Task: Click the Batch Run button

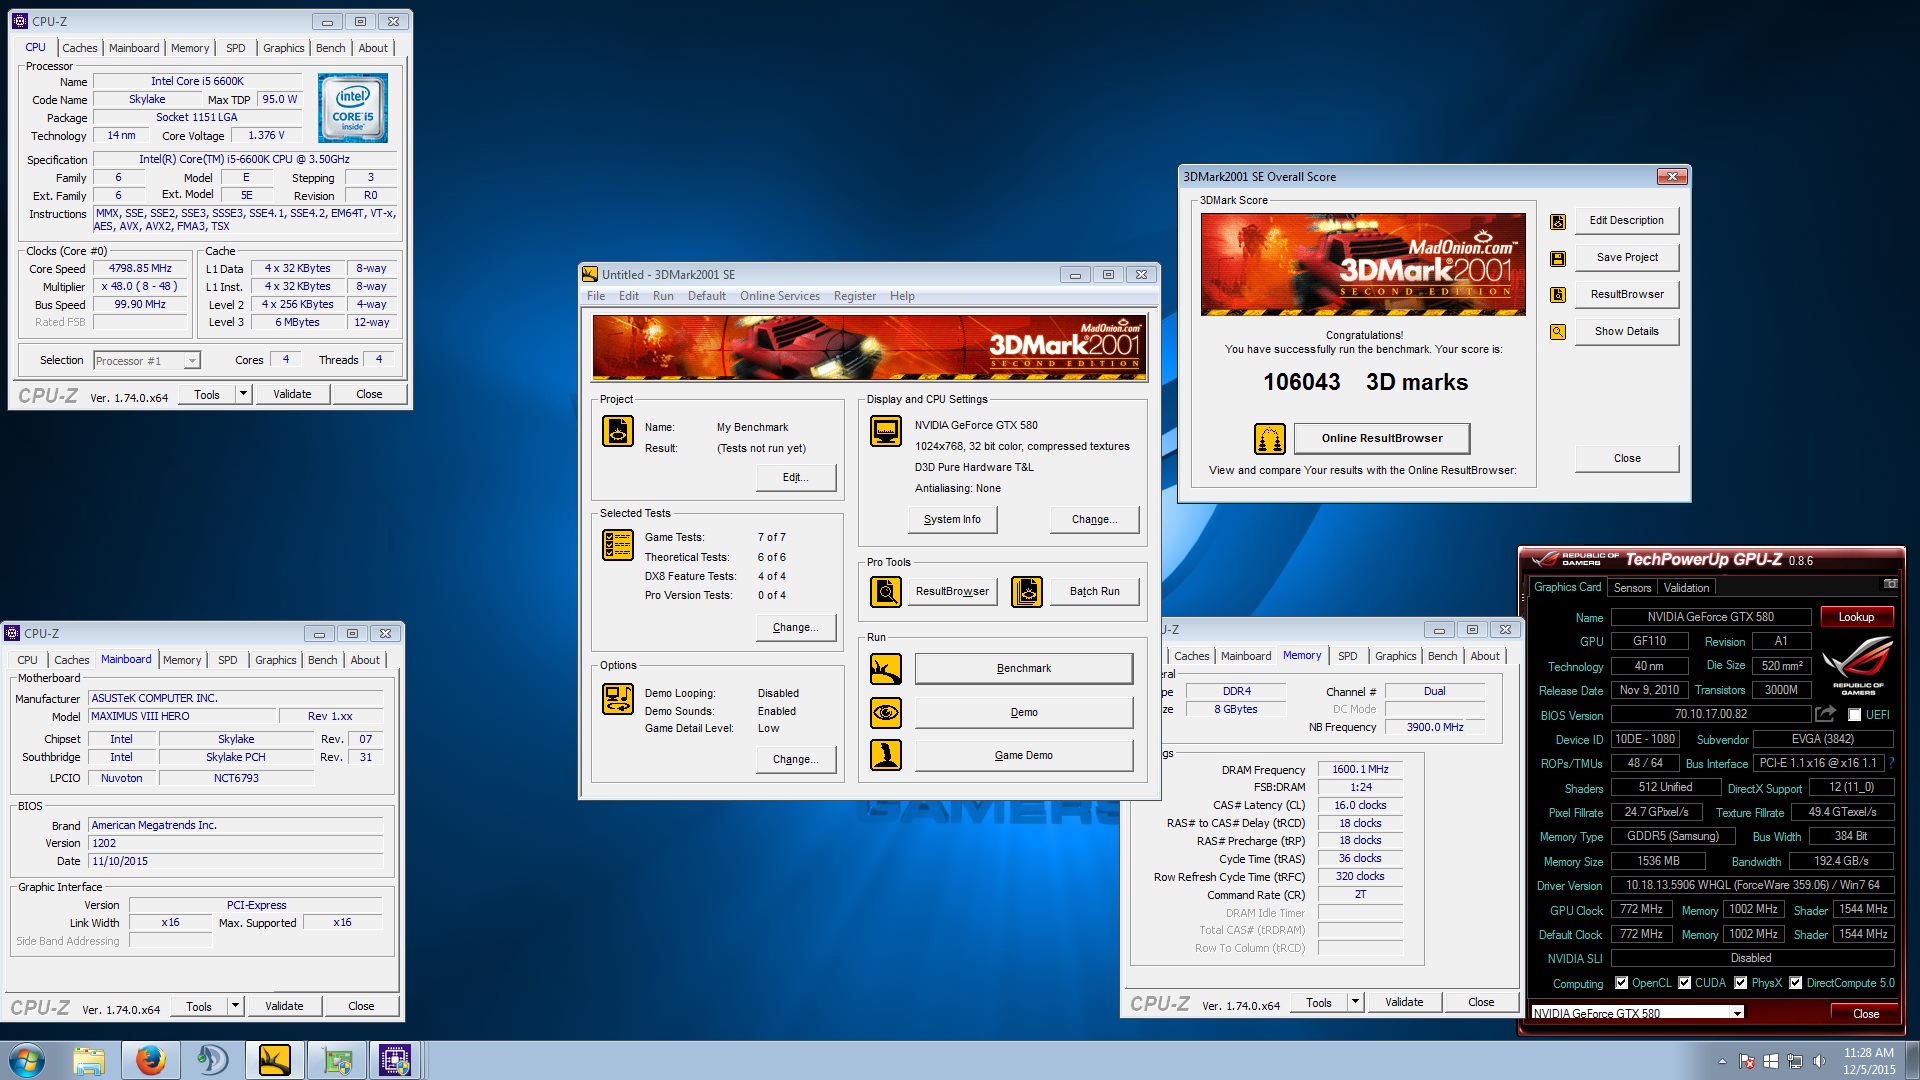Action: pos(1095,592)
